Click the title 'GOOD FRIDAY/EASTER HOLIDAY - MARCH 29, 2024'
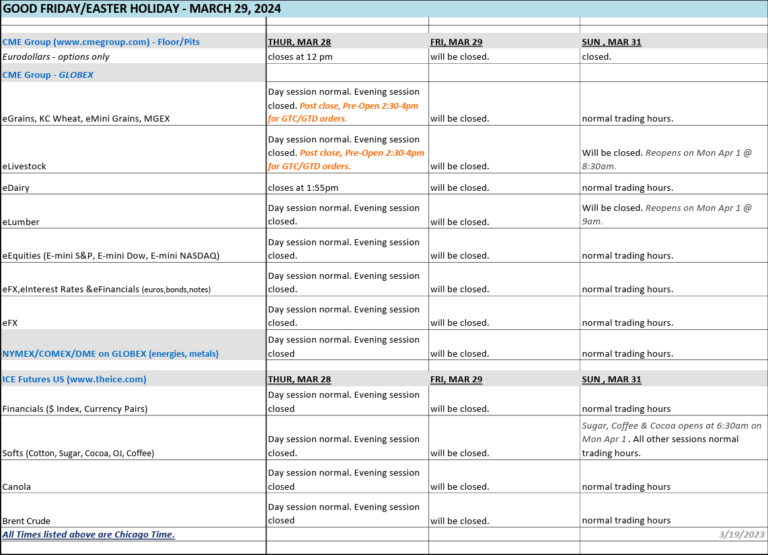 pyautogui.click(x=142, y=9)
